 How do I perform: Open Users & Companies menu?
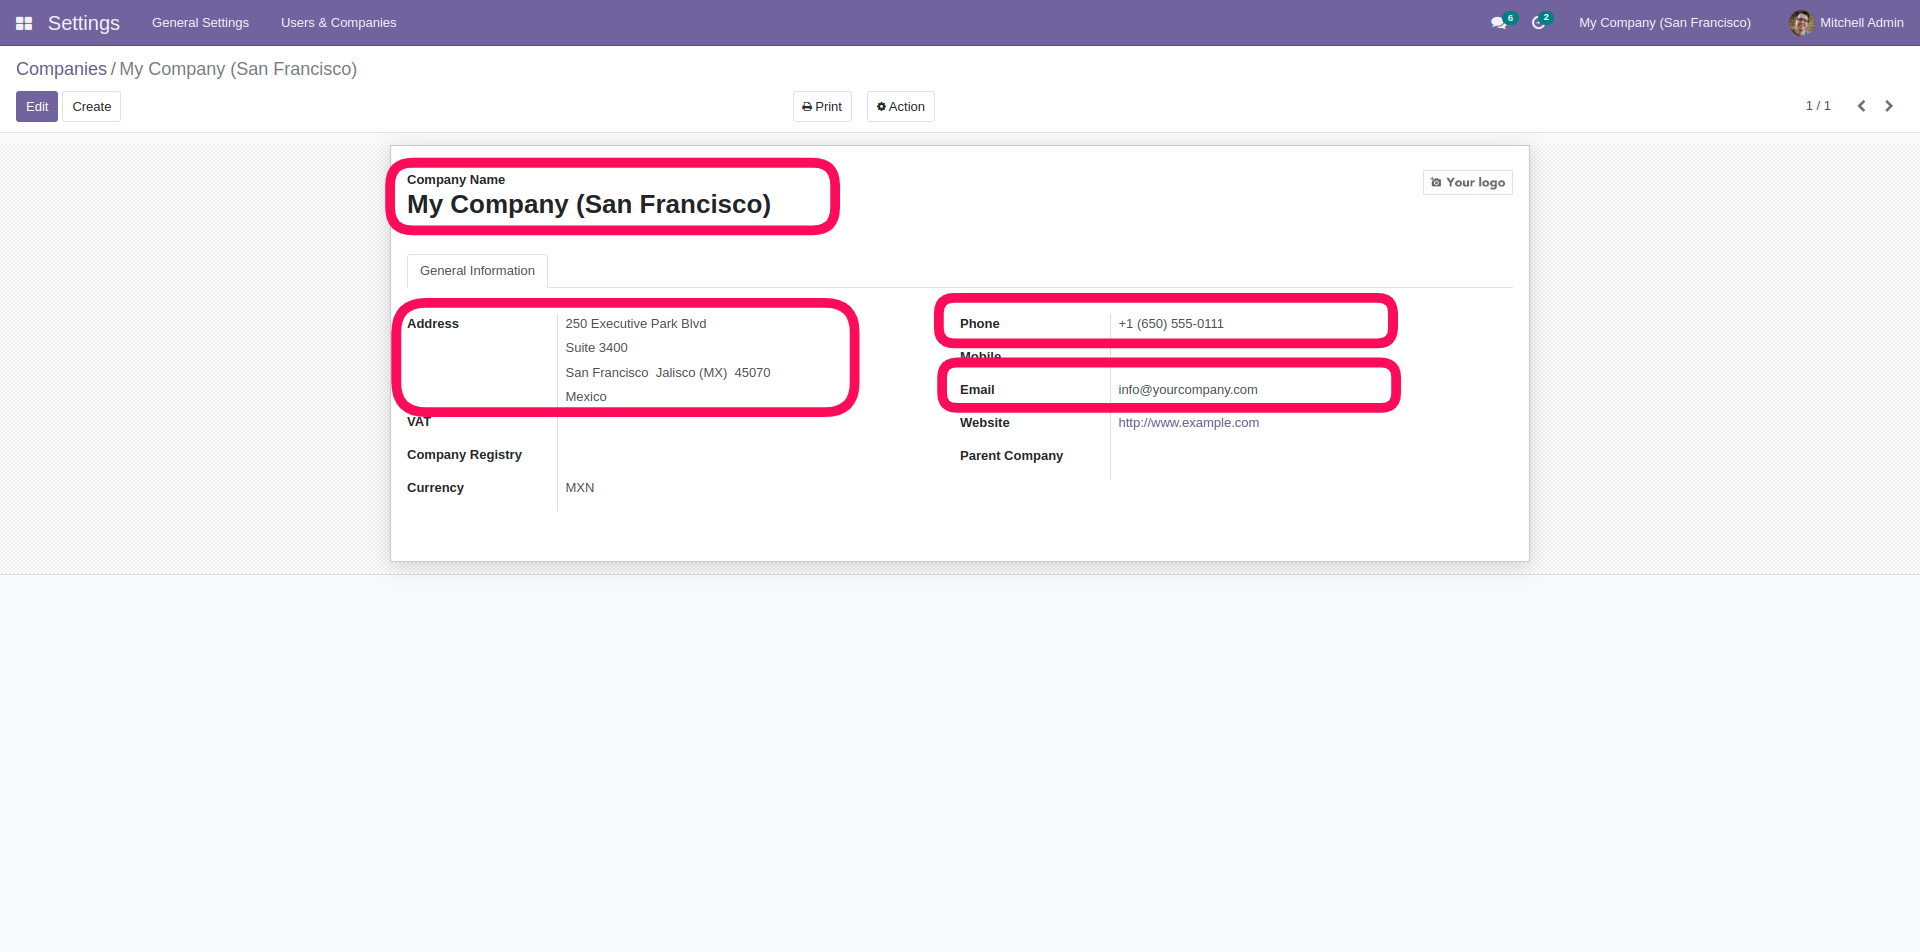(x=338, y=23)
